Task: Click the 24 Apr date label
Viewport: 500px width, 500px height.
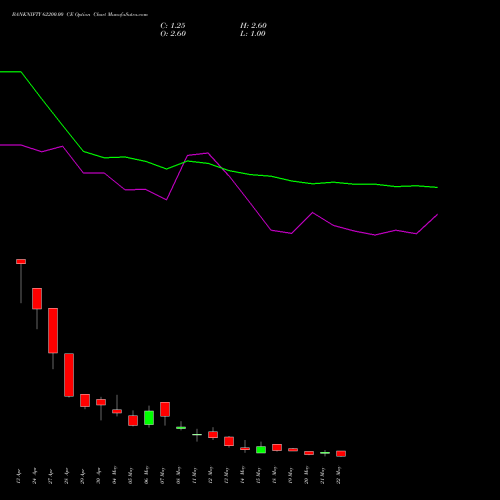Action: point(35,476)
